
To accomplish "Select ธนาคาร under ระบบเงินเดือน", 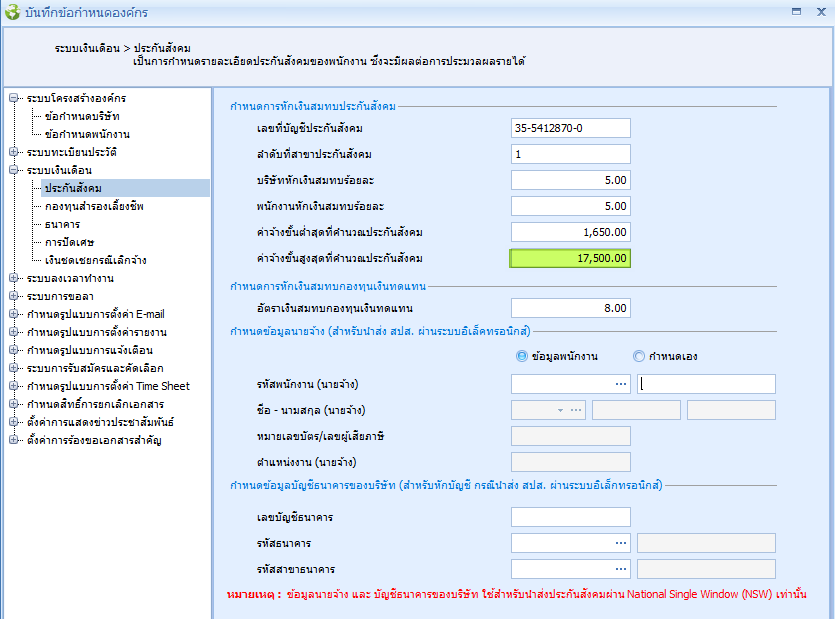I will click(62, 224).
